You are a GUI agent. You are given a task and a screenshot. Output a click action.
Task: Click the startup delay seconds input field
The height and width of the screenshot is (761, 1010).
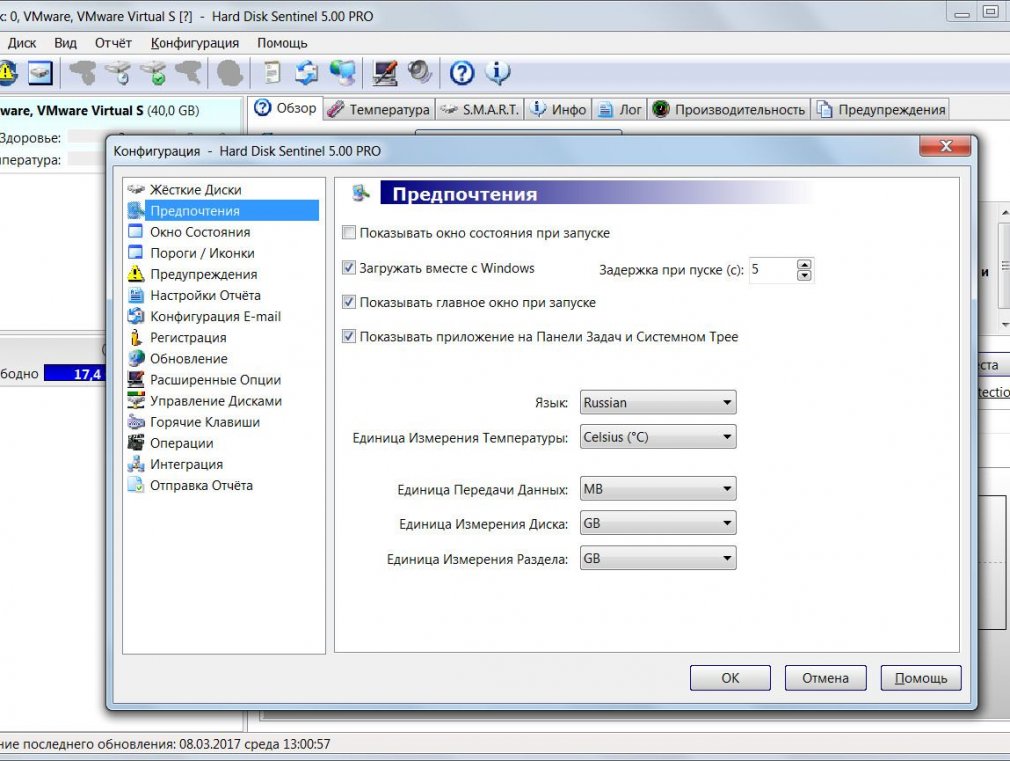(772, 270)
